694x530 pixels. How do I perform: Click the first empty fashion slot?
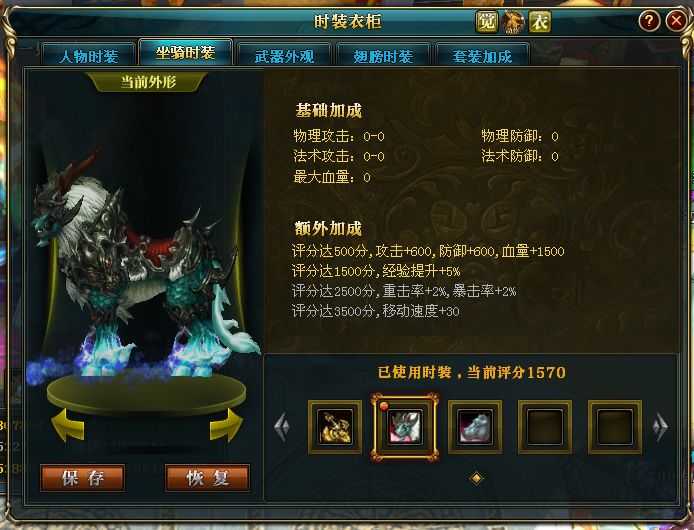point(545,427)
